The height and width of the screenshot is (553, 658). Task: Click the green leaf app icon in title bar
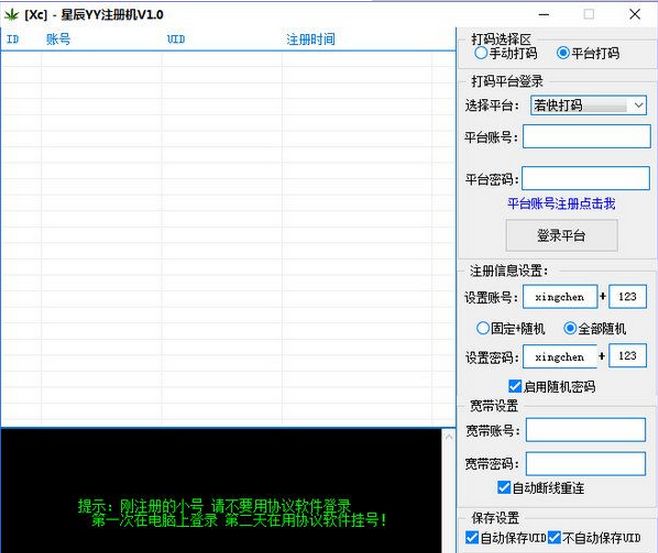[x=12, y=15]
